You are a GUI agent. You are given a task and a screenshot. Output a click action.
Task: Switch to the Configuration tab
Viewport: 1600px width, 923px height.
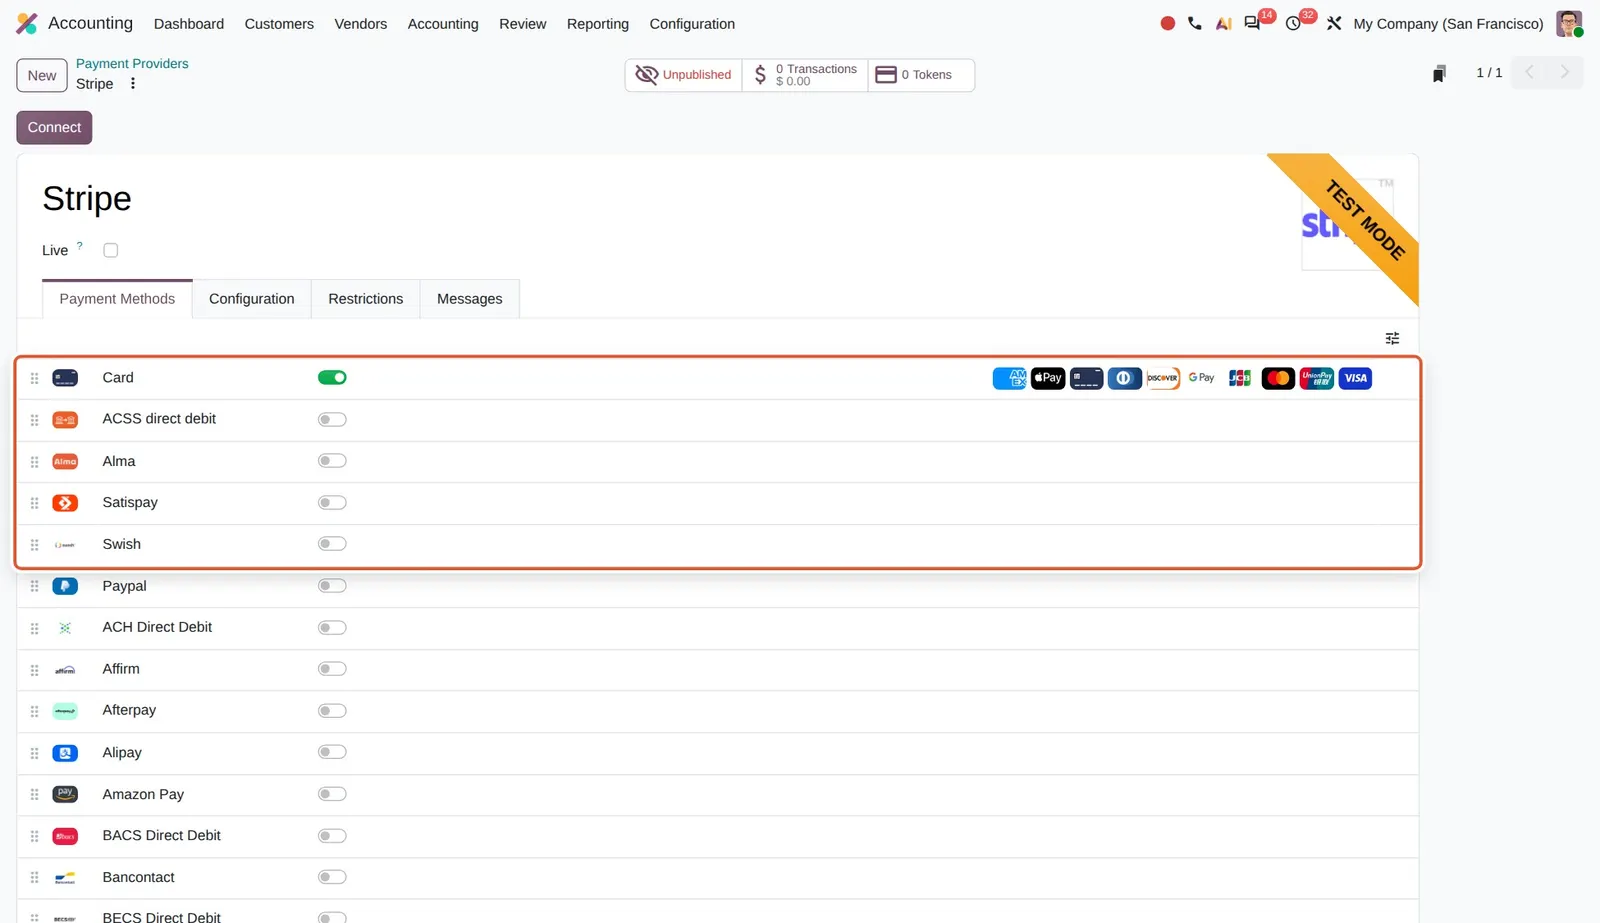[x=252, y=299]
